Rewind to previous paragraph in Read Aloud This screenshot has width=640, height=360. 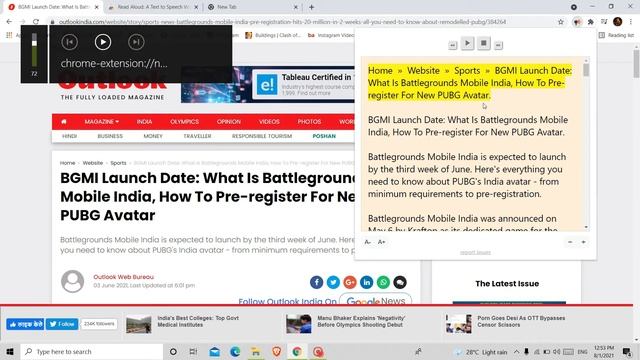[x=453, y=45]
